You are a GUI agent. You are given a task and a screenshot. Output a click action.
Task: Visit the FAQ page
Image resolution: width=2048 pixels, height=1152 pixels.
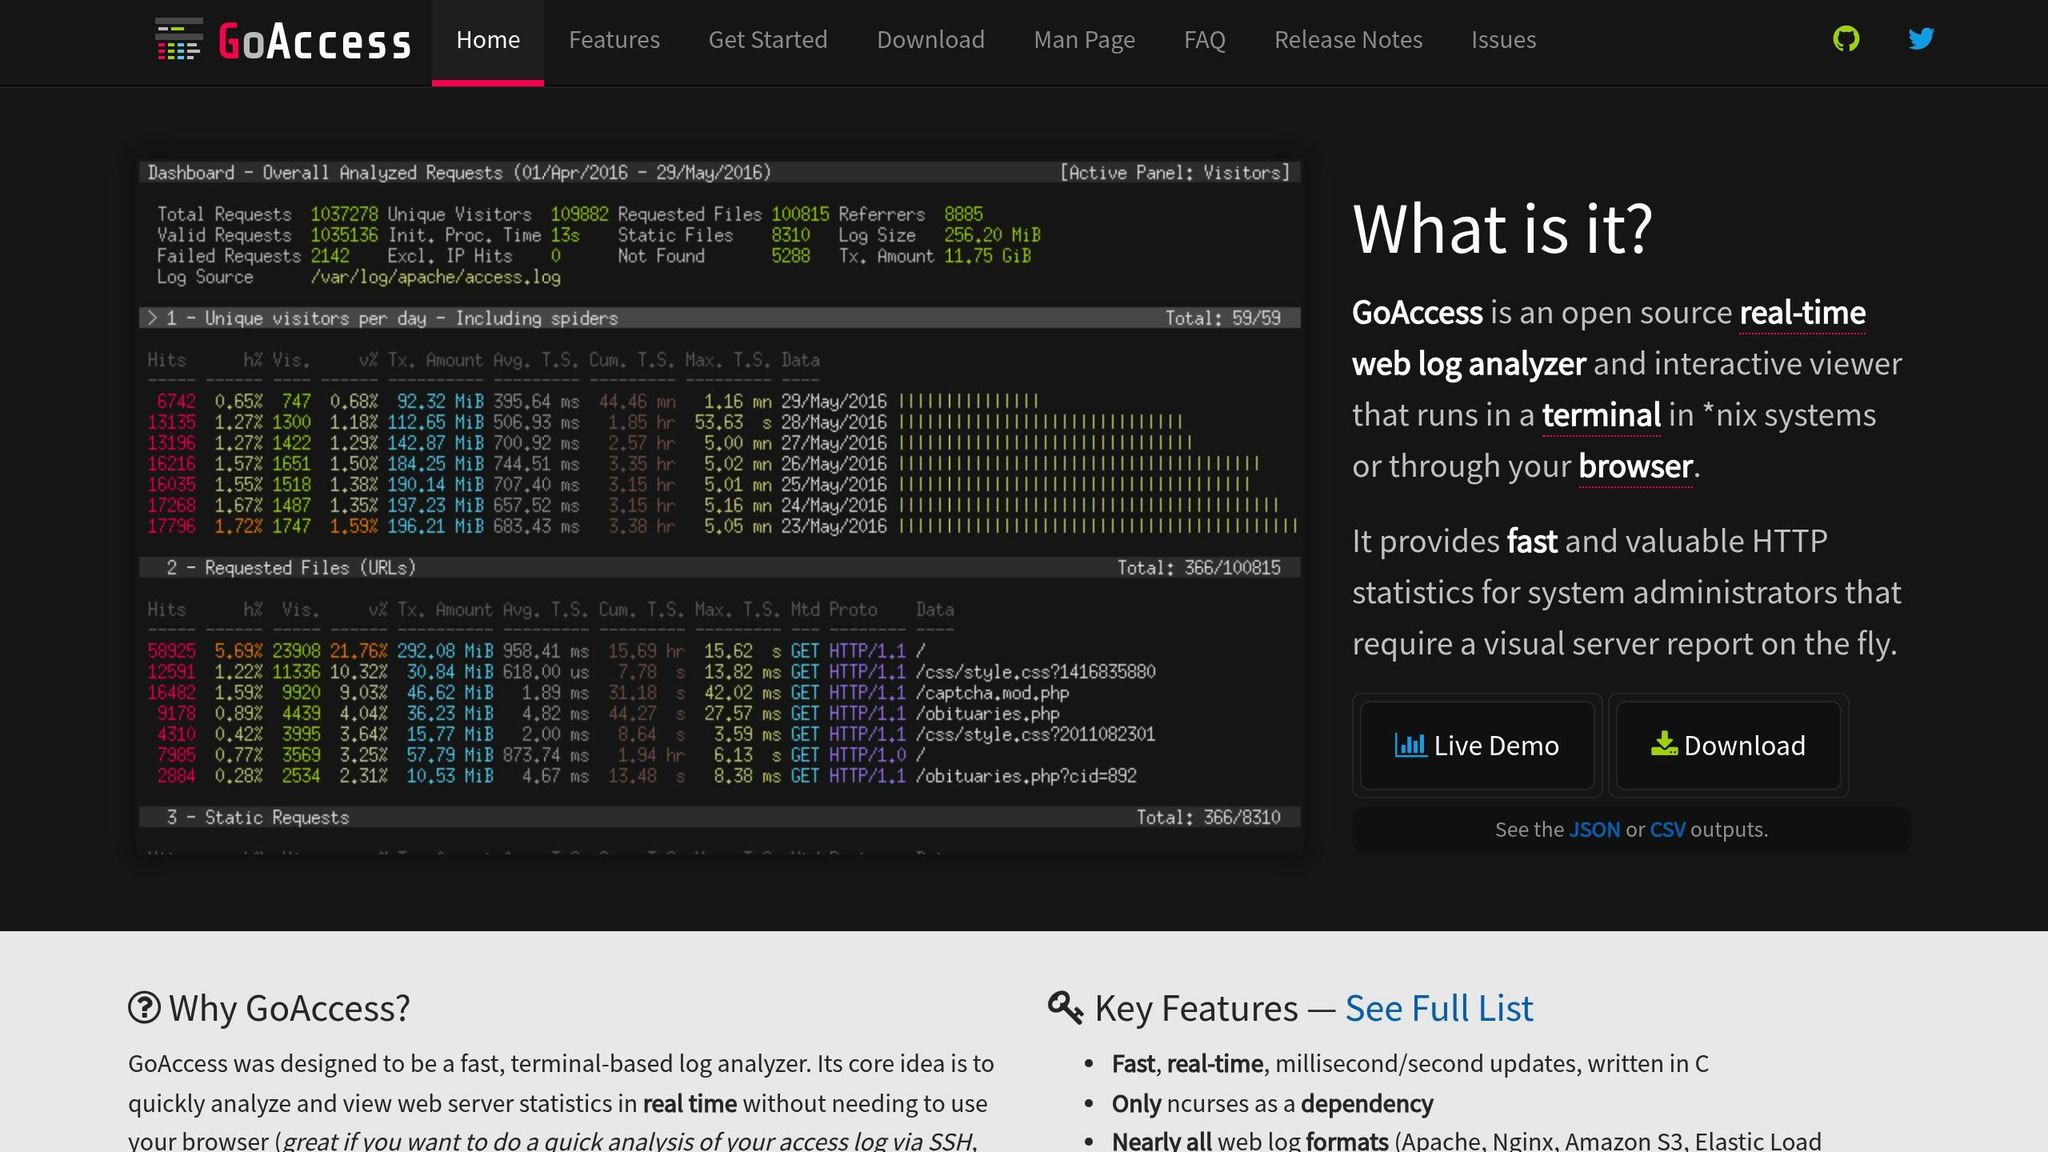click(x=1204, y=40)
